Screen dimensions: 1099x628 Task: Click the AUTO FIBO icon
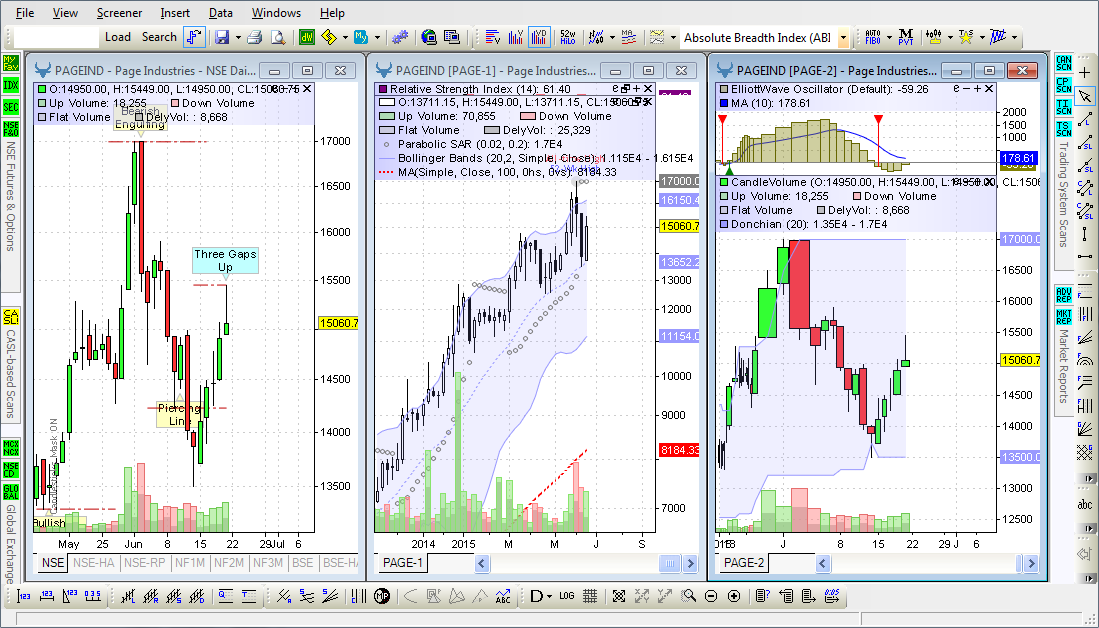[x=873, y=37]
